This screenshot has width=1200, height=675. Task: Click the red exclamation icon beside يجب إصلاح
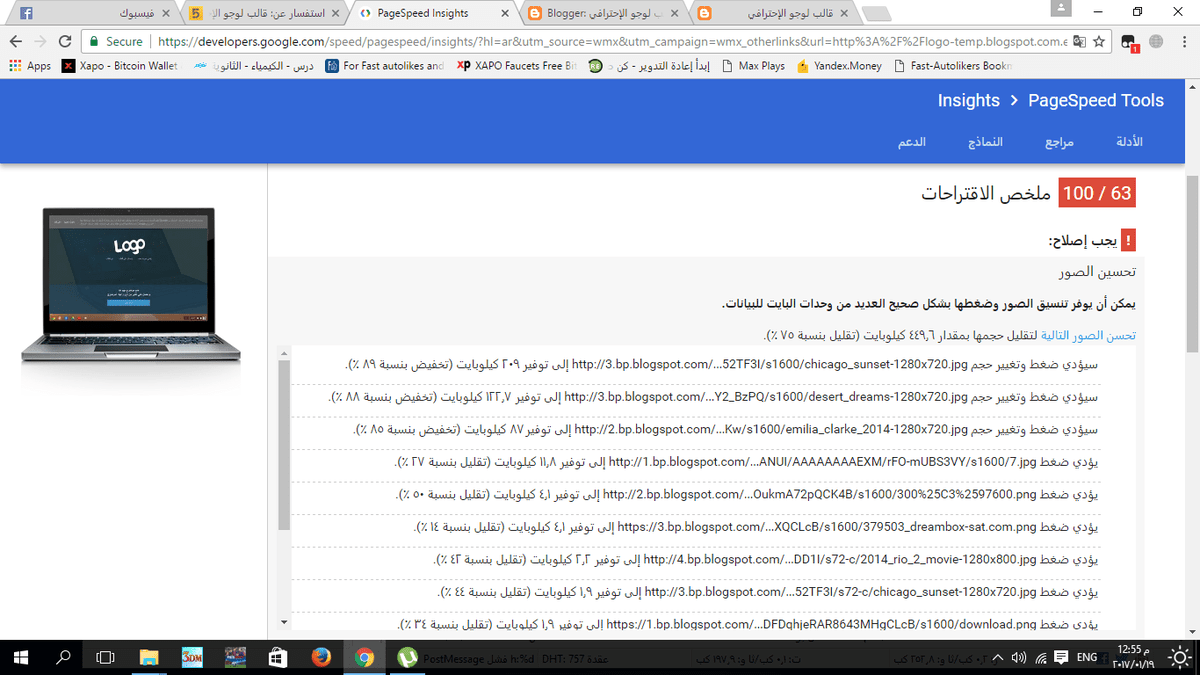coord(1128,241)
